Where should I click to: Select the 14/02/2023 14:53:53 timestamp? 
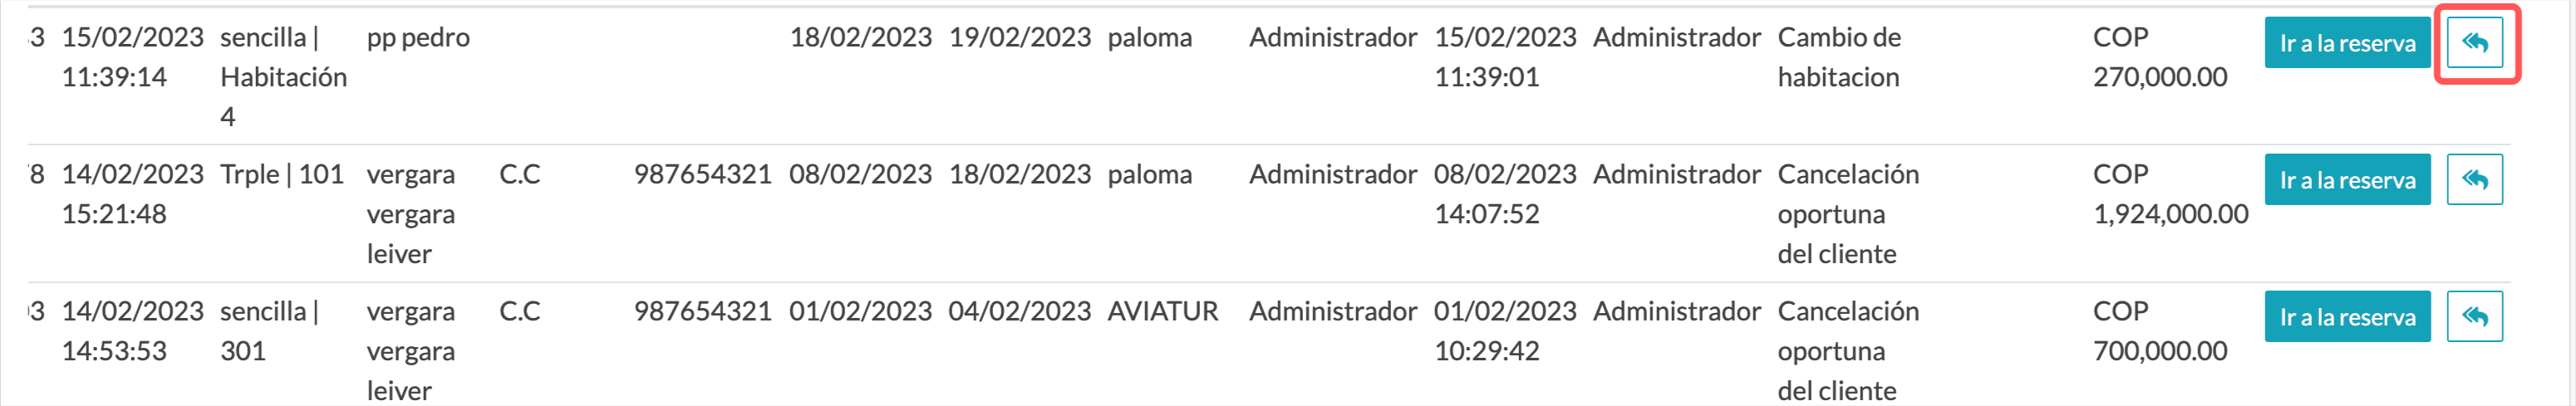point(133,331)
